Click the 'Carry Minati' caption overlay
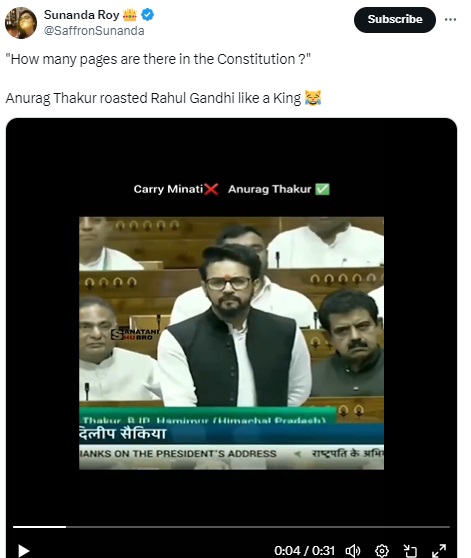The image size is (471, 558). click(168, 189)
